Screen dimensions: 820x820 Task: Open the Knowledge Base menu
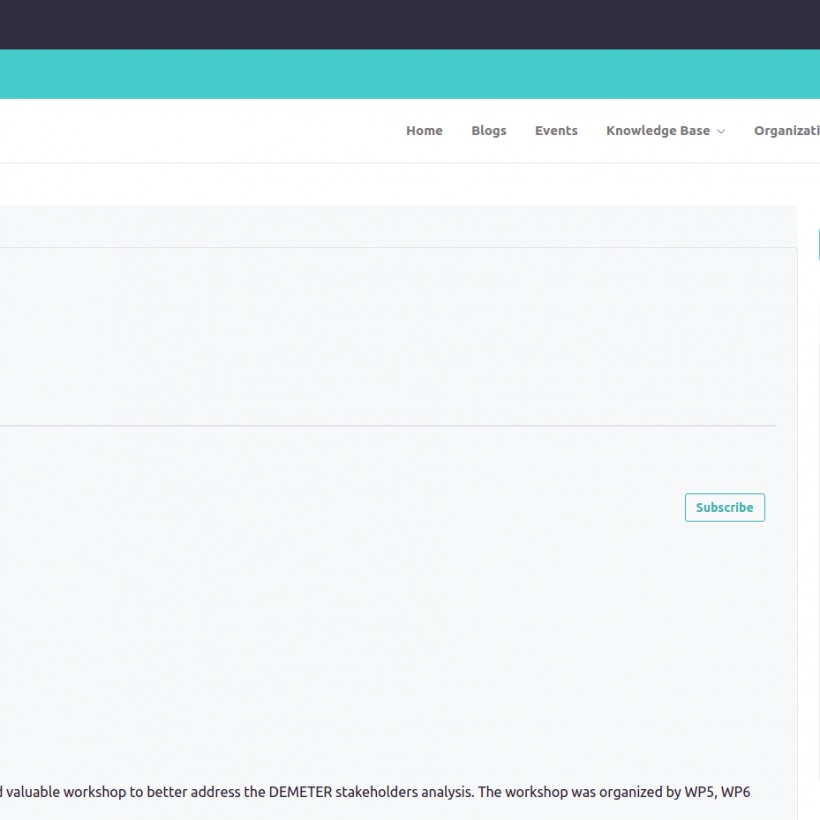point(657,131)
